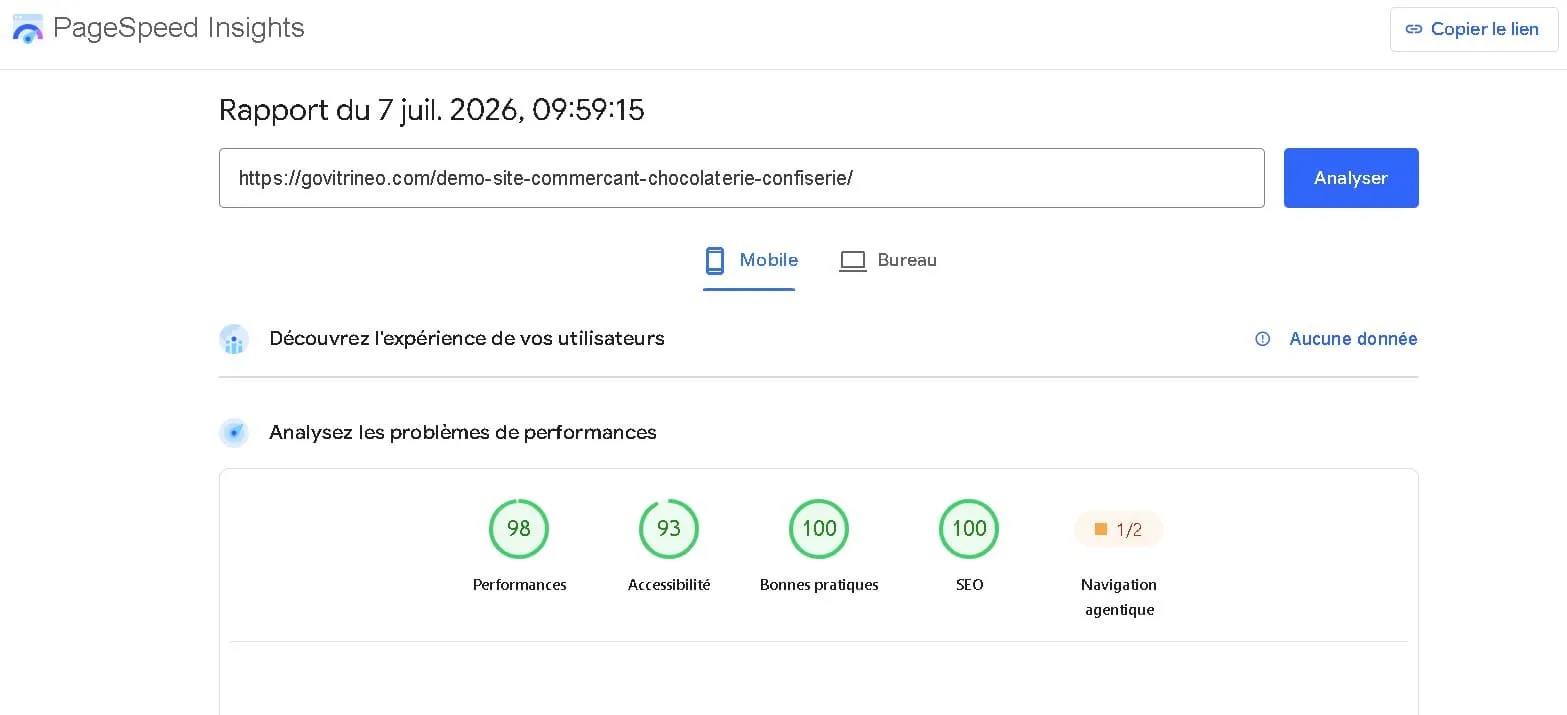The width and height of the screenshot is (1567, 715).
Task: Open the Bonnes pratiques score gauge 100
Action: 819,528
